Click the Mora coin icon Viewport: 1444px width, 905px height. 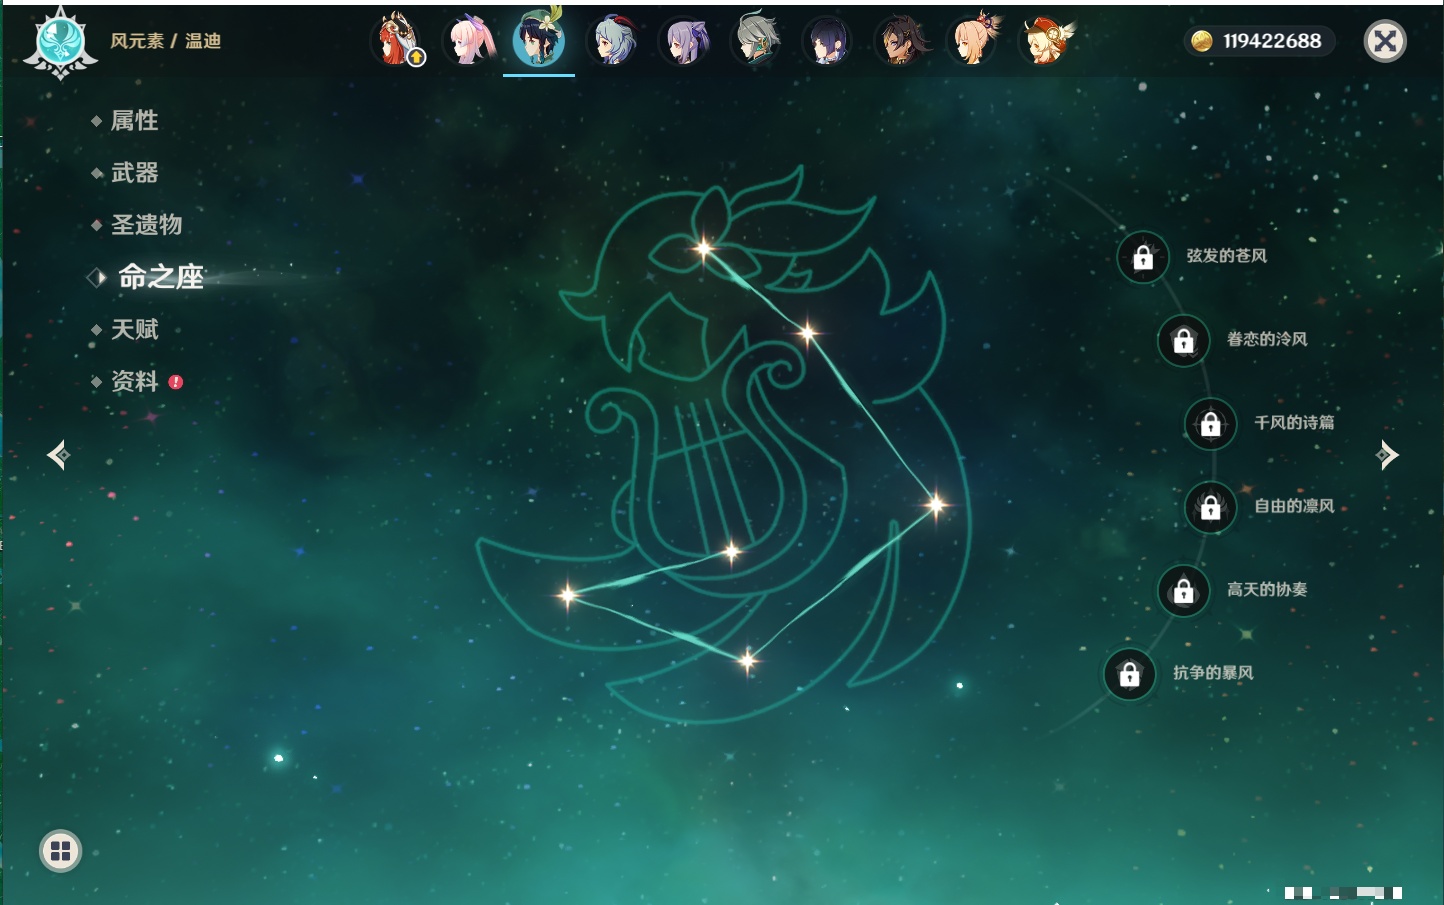1202,41
